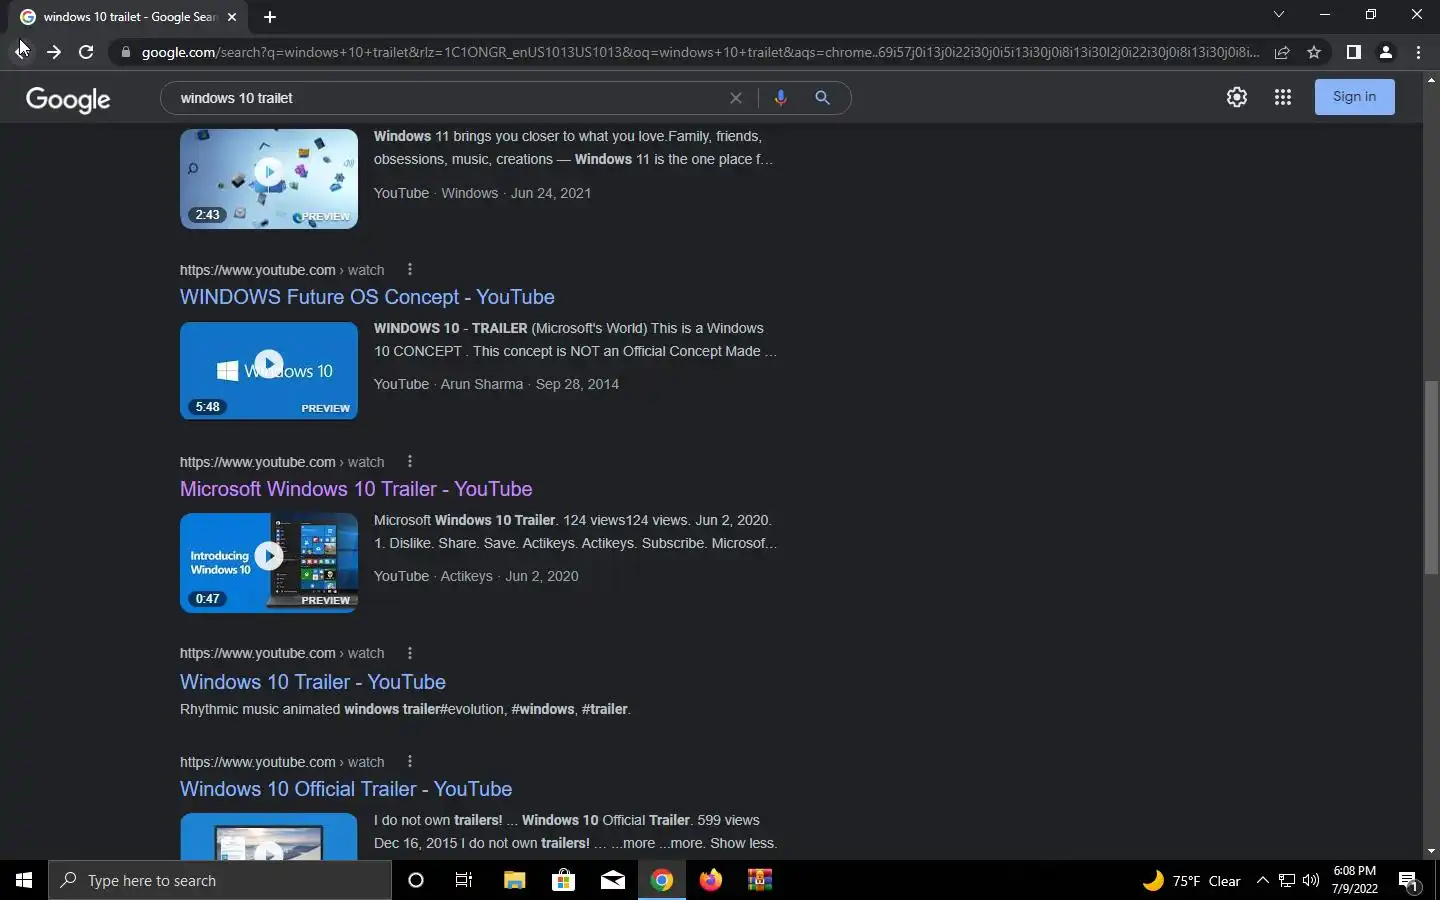Share this page via address bar icon
Screen dimensions: 1440x900
click(x=1282, y=52)
